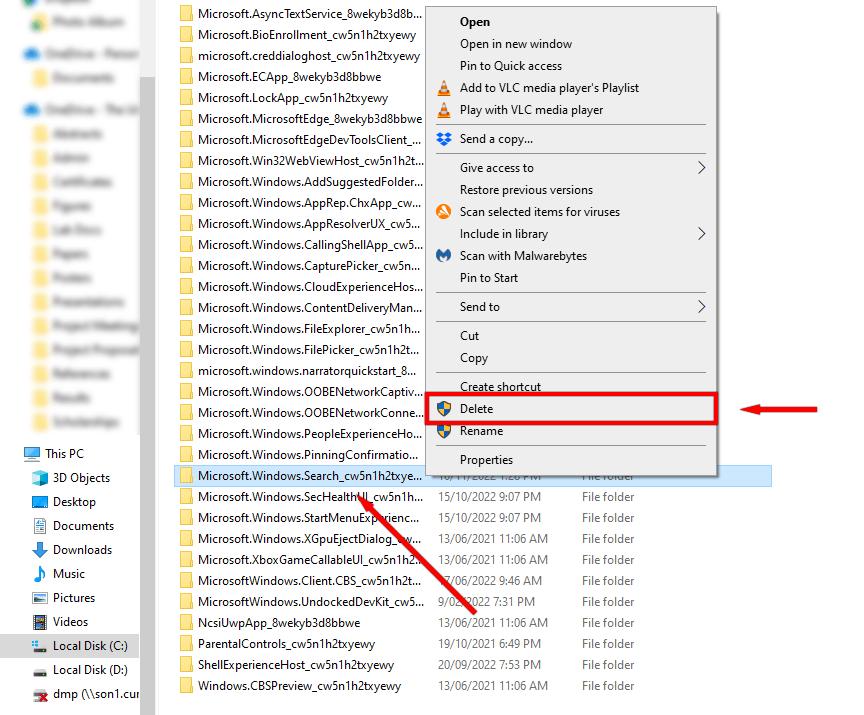Select Pin to Quick access

tap(511, 66)
